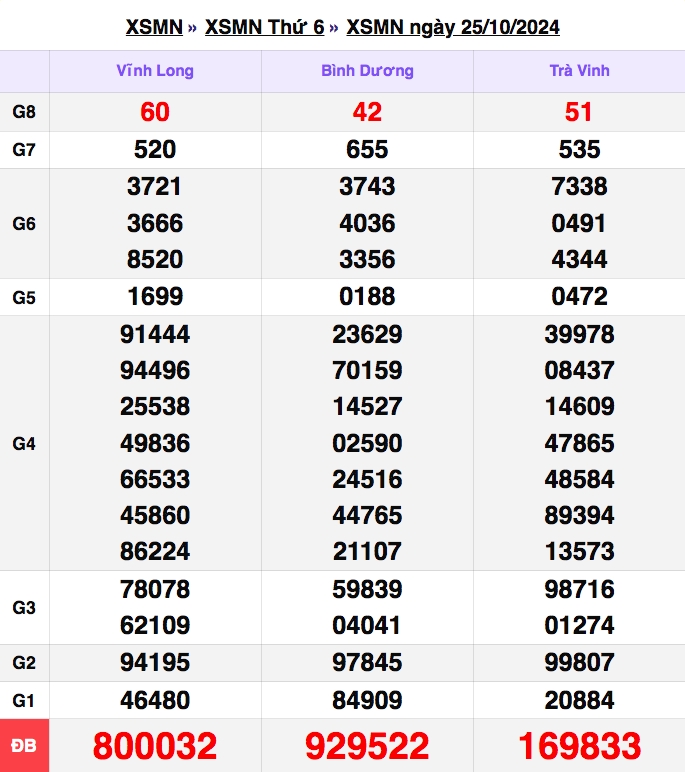Screen dimensions: 685x772
Task: Select G6 number 4036
Action: 367,224
